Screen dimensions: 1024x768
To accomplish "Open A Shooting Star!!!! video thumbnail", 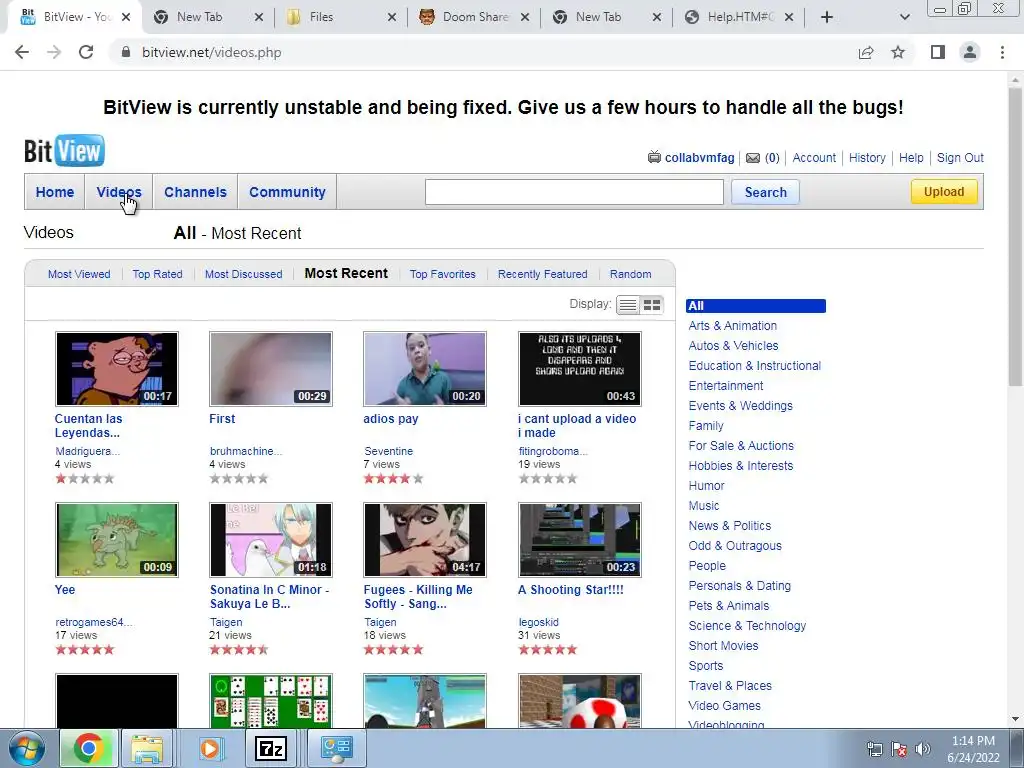I will point(580,540).
